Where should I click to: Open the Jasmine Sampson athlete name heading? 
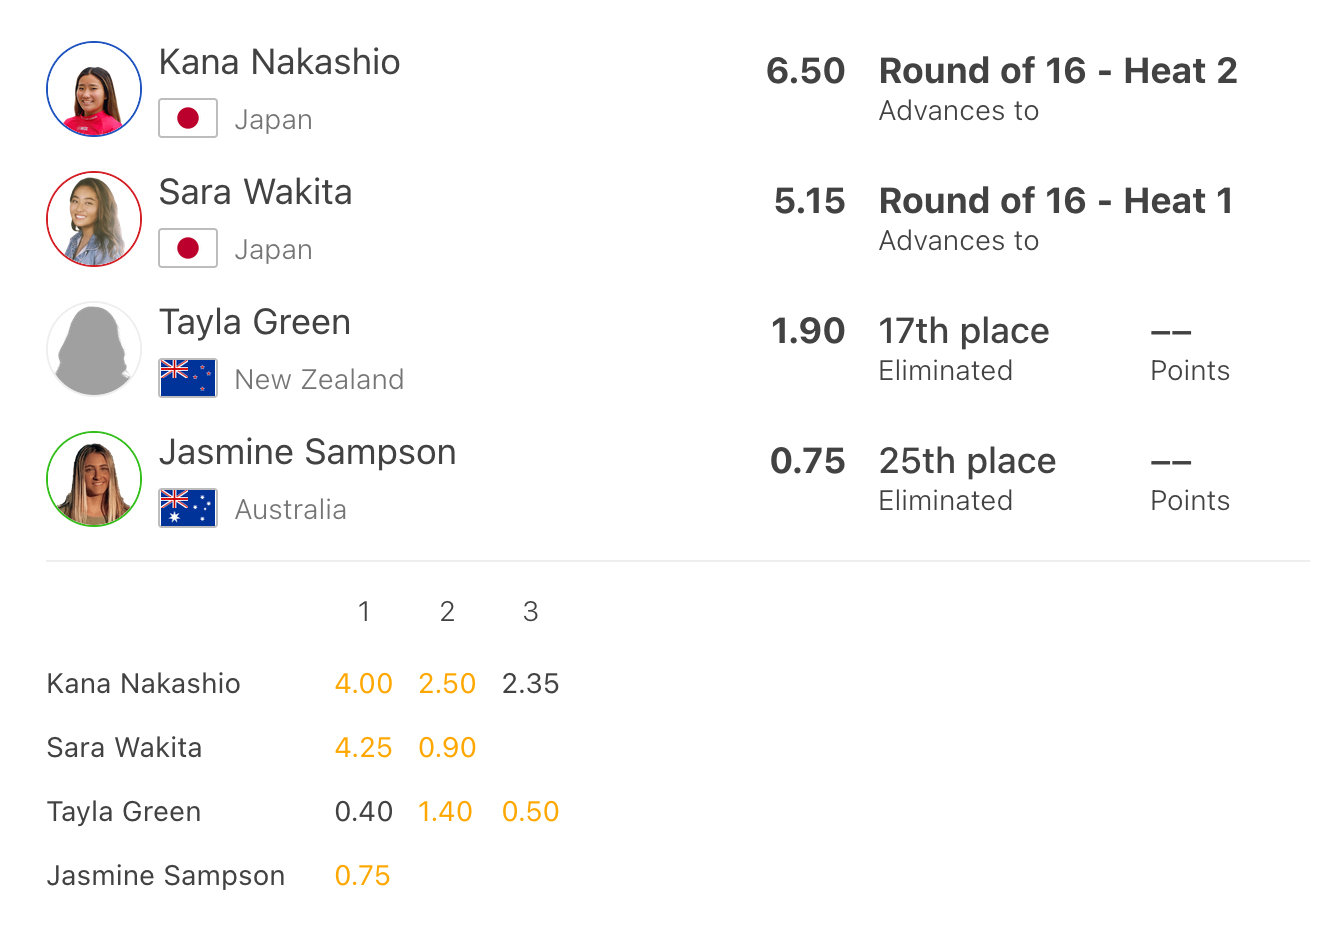(x=307, y=452)
